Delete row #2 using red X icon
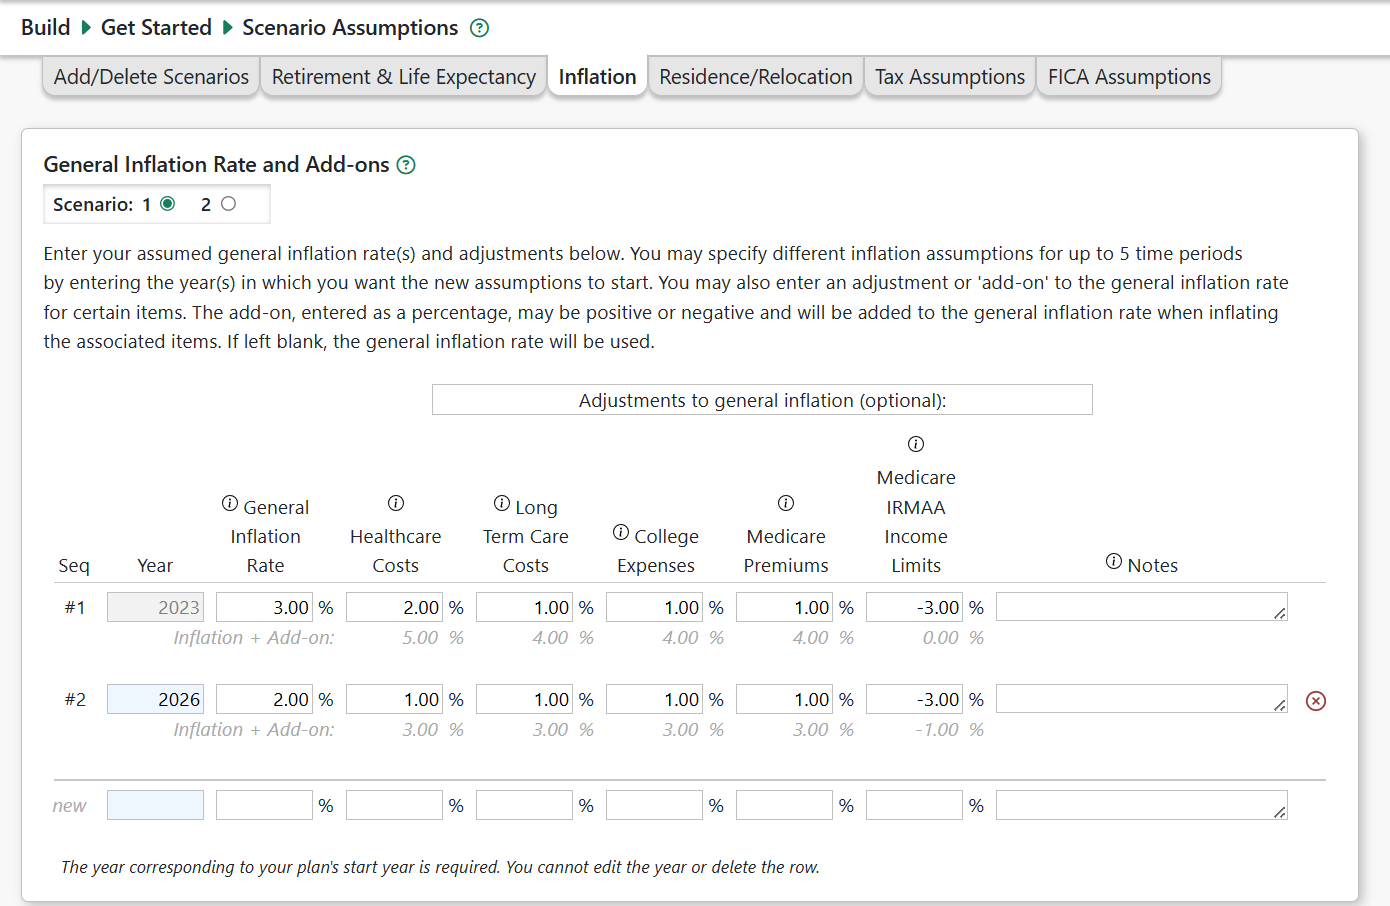 1316,701
